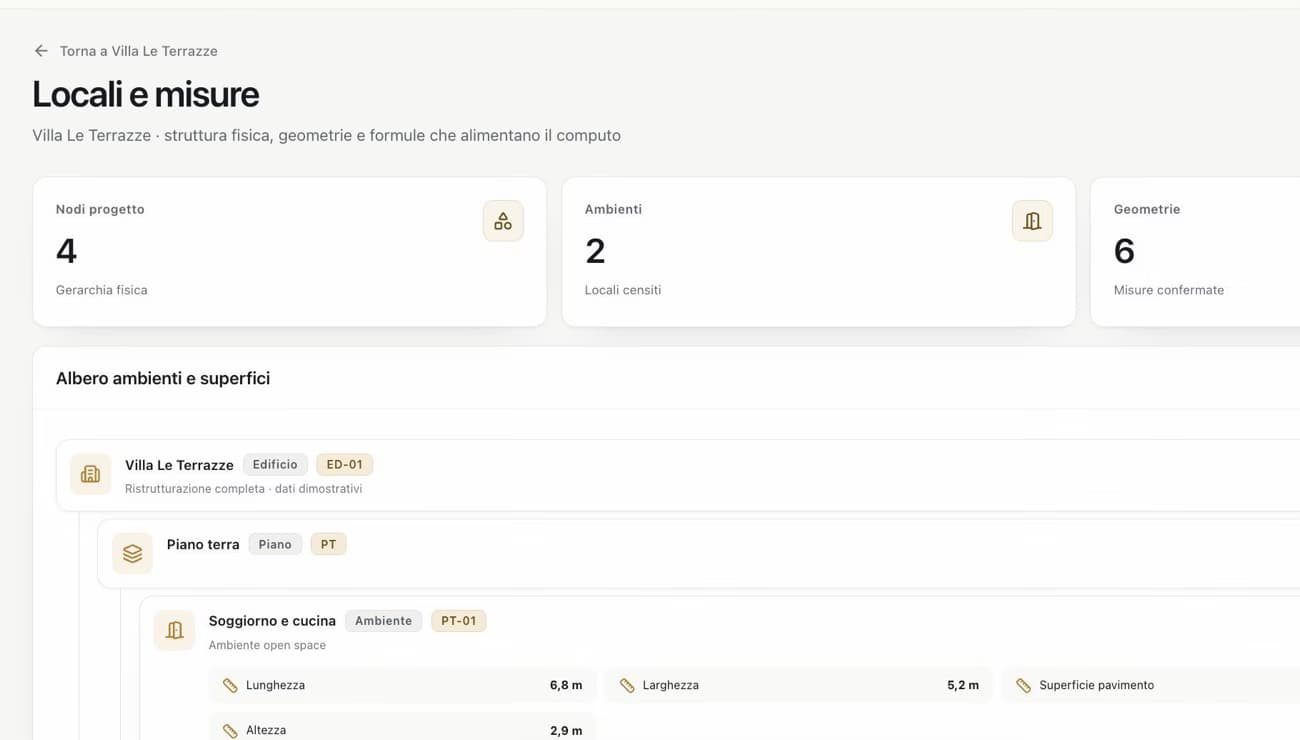This screenshot has width=1300, height=740.
Task: Click the Locali e misure page title
Action: point(146,94)
